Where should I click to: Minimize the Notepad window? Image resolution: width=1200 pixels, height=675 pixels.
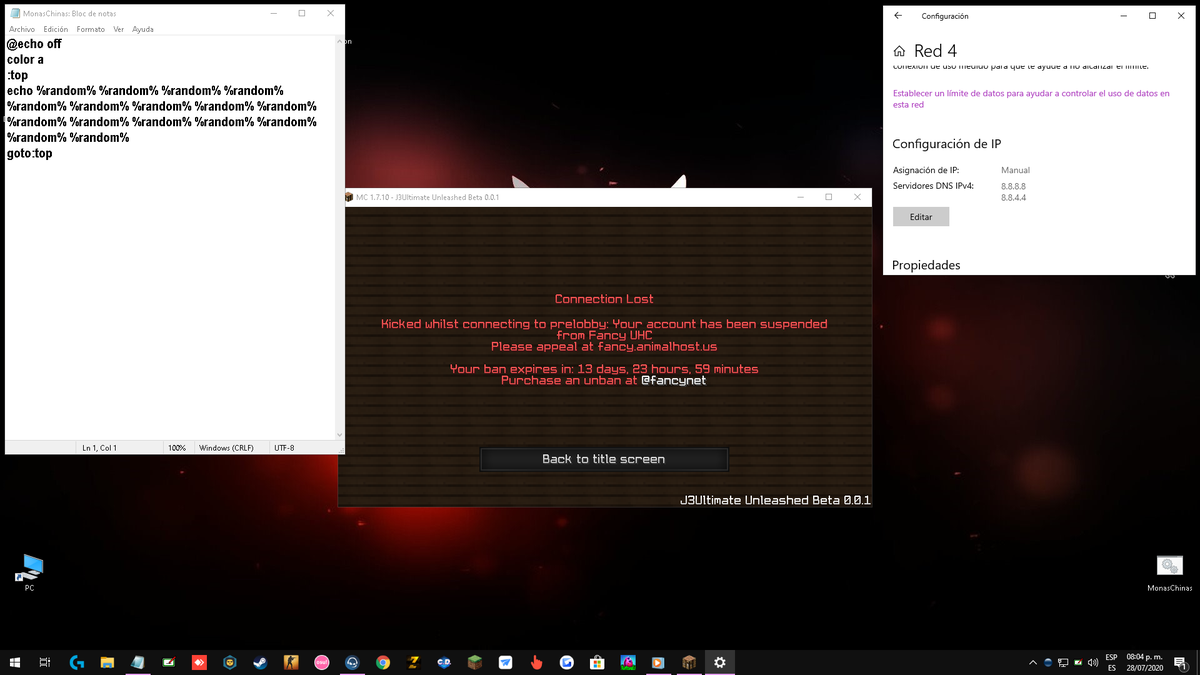coord(274,13)
